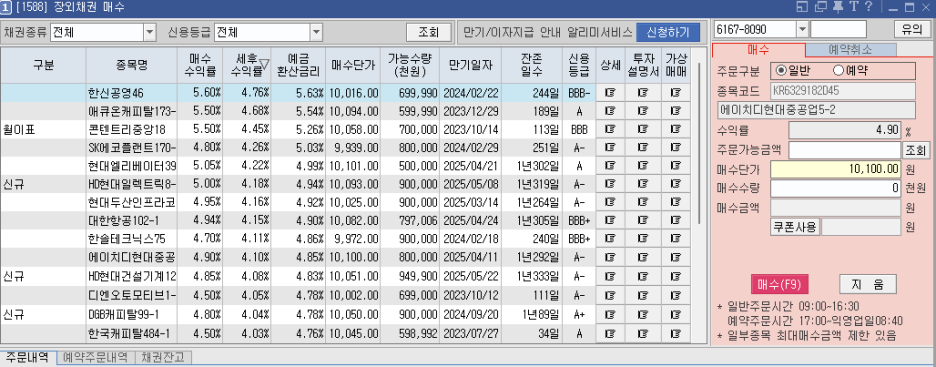936x367 pixels.
Task: Click the 만기일자 column header
Action: click(x=470, y=65)
